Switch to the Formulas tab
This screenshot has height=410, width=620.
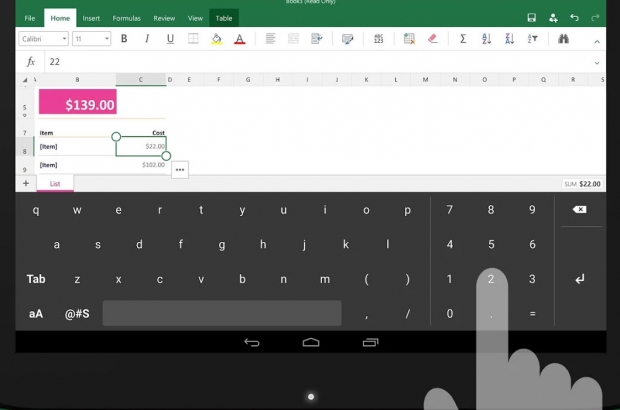127,18
